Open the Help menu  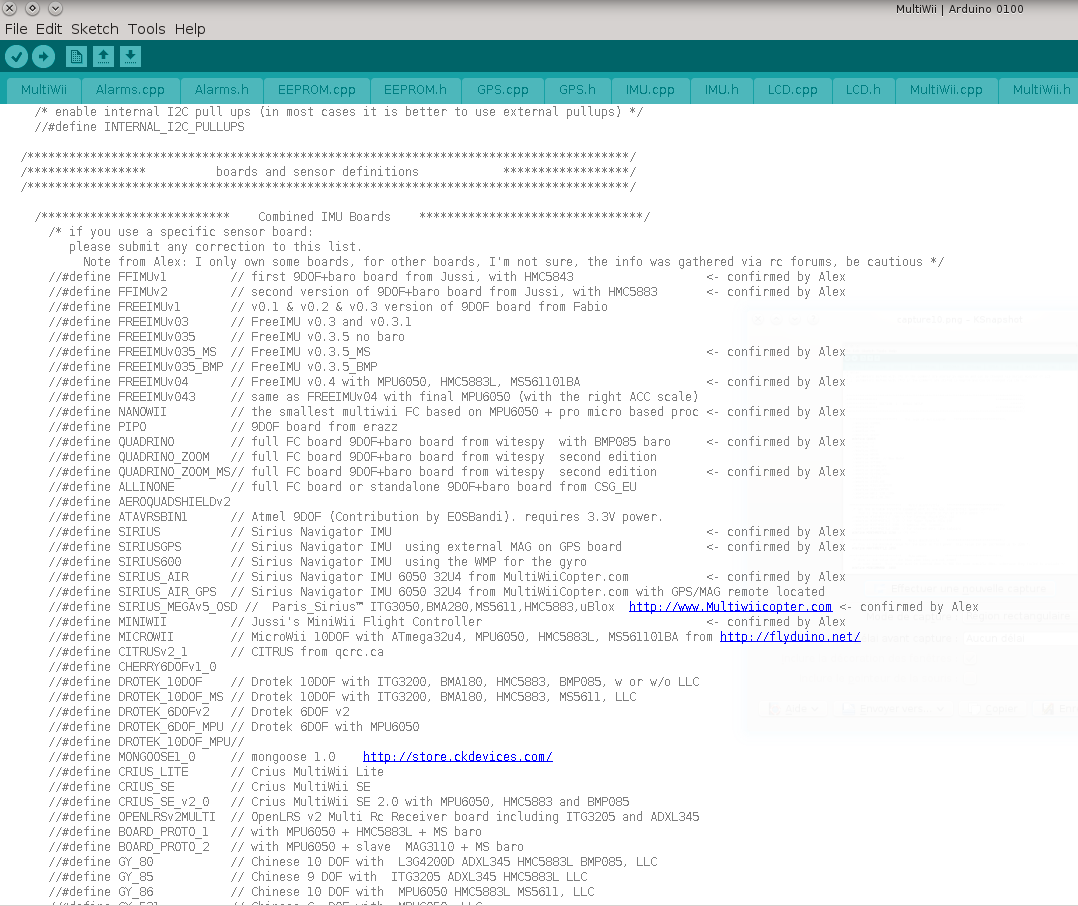tap(190, 29)
